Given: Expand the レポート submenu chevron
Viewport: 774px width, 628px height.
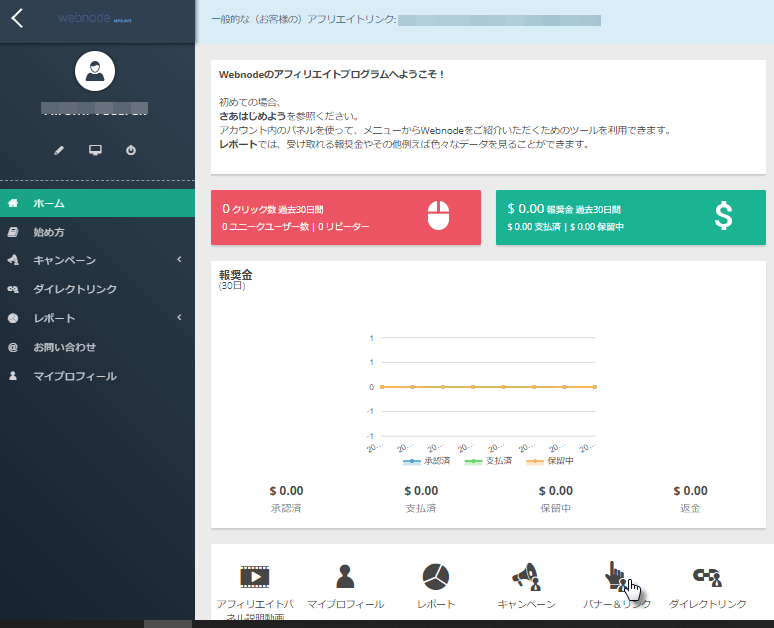Looking at the screenshot, I should [180, 317].
